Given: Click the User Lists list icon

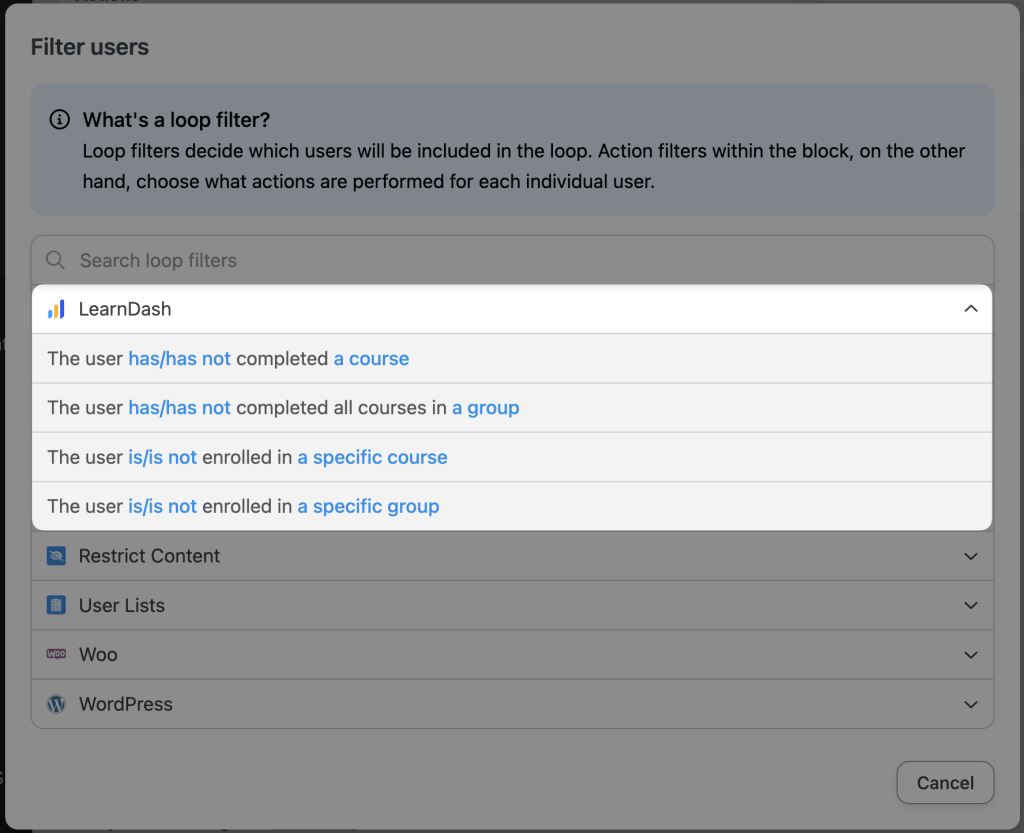Looking at the screenshot, I should [56, 605].
